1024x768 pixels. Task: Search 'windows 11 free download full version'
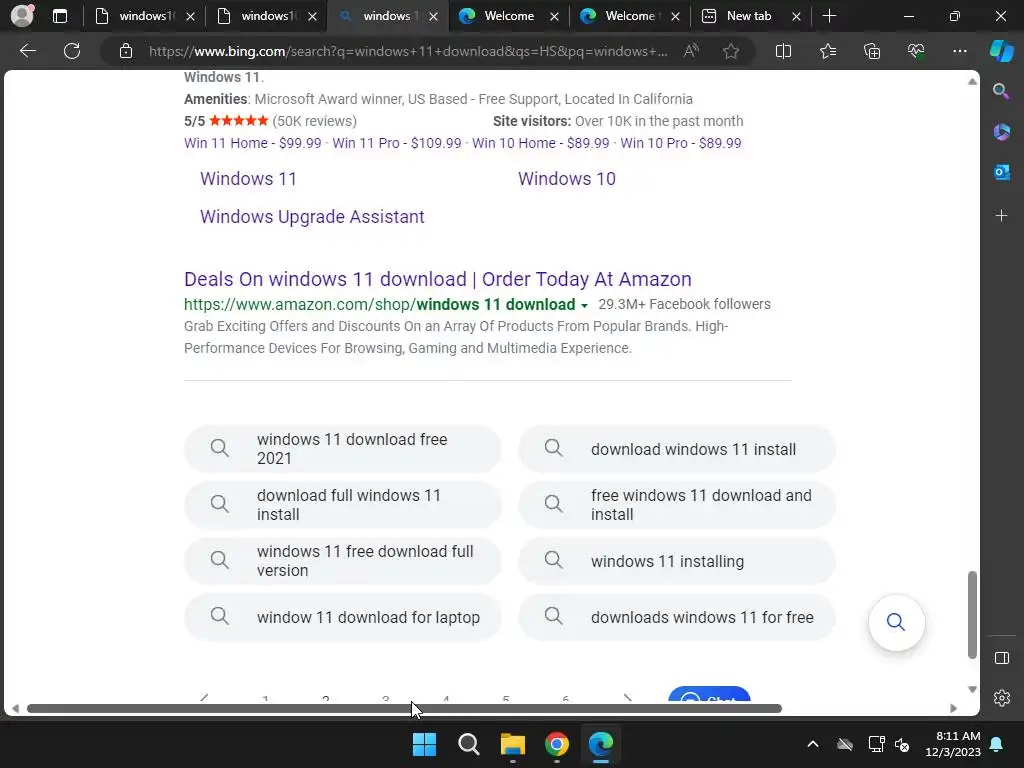(342, 561)
